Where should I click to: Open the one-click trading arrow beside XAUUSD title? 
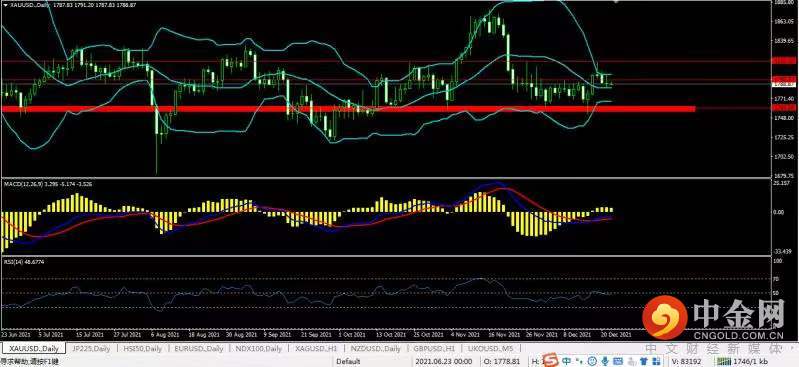[6, 4]
